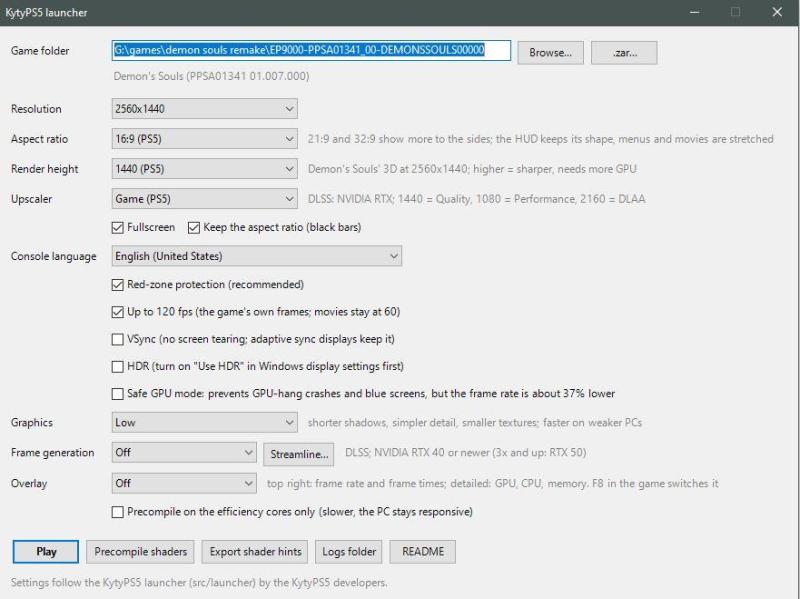Open the Graphics quality dropdown
Image resolution: width=800 pixels, height=599 pixels.
pyautogui.click(x=205, y=422)
